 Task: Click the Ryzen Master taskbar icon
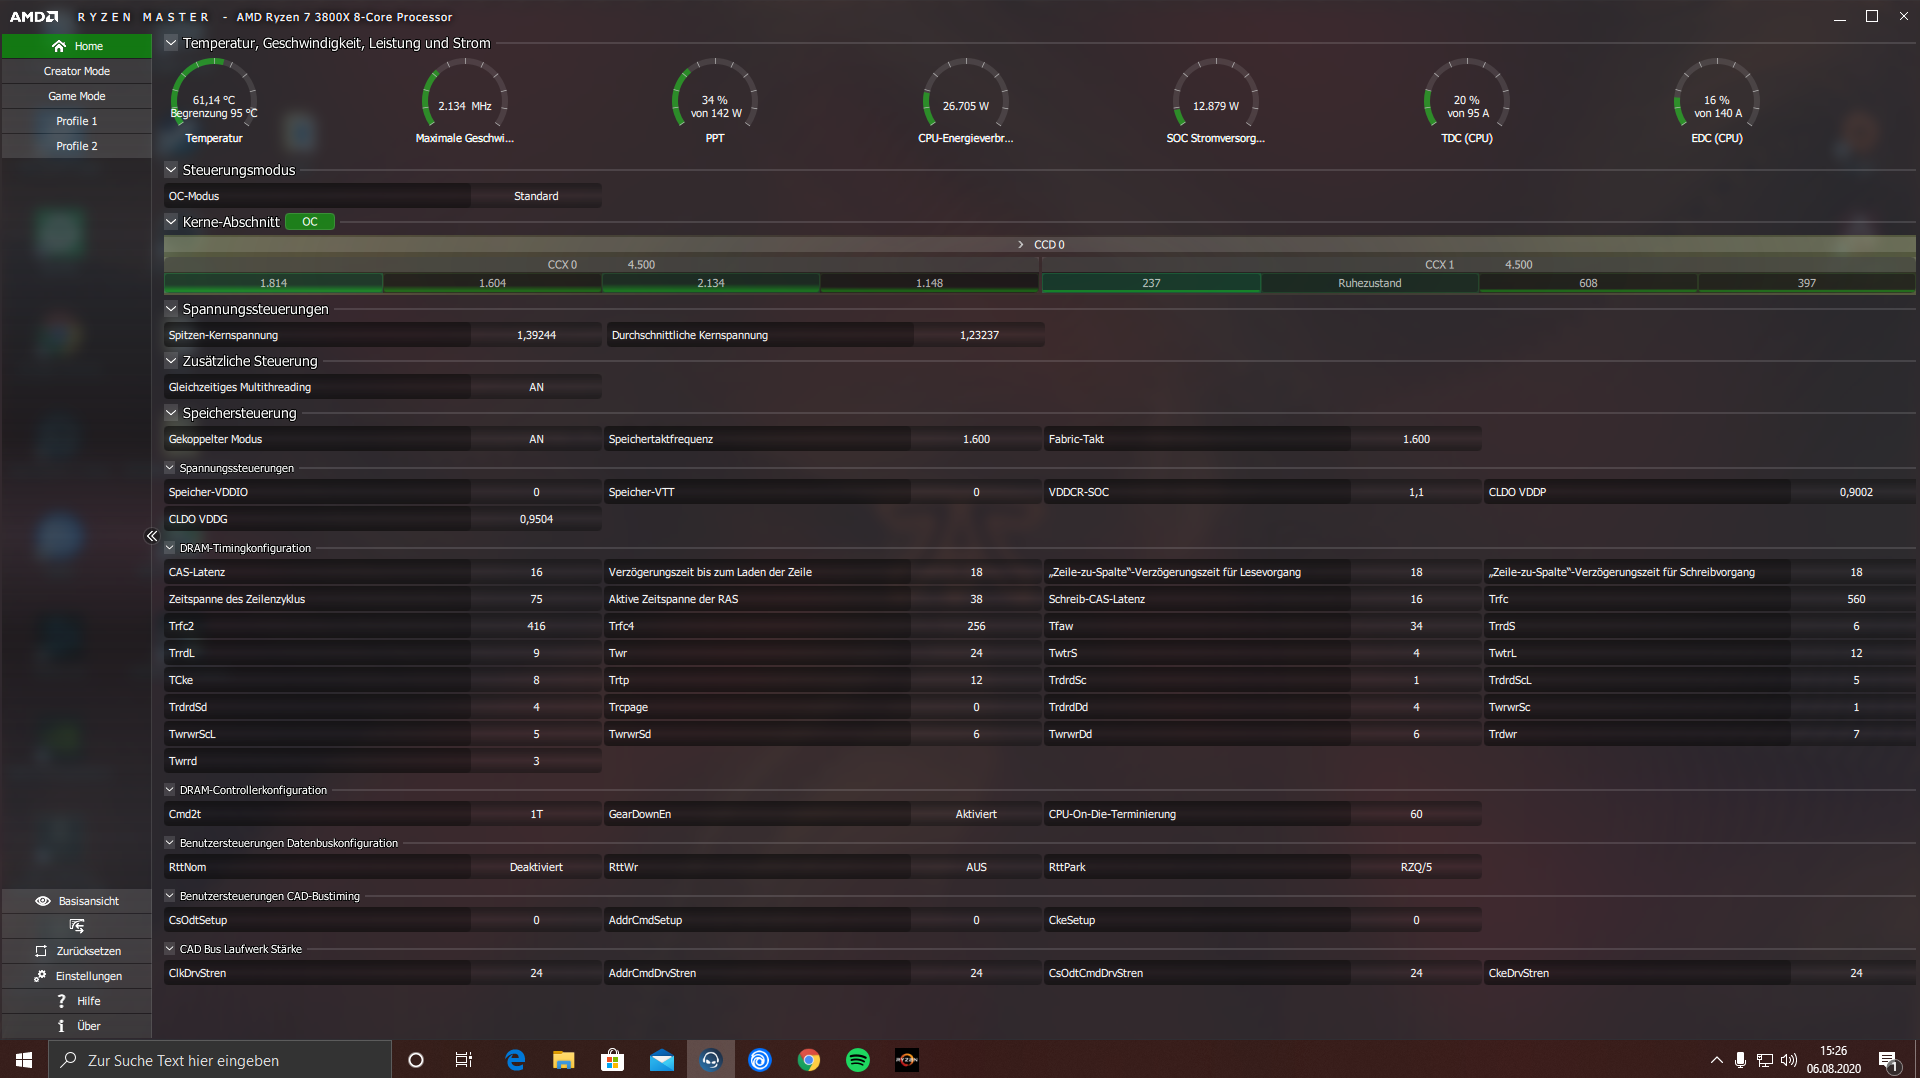[907, 1060]
